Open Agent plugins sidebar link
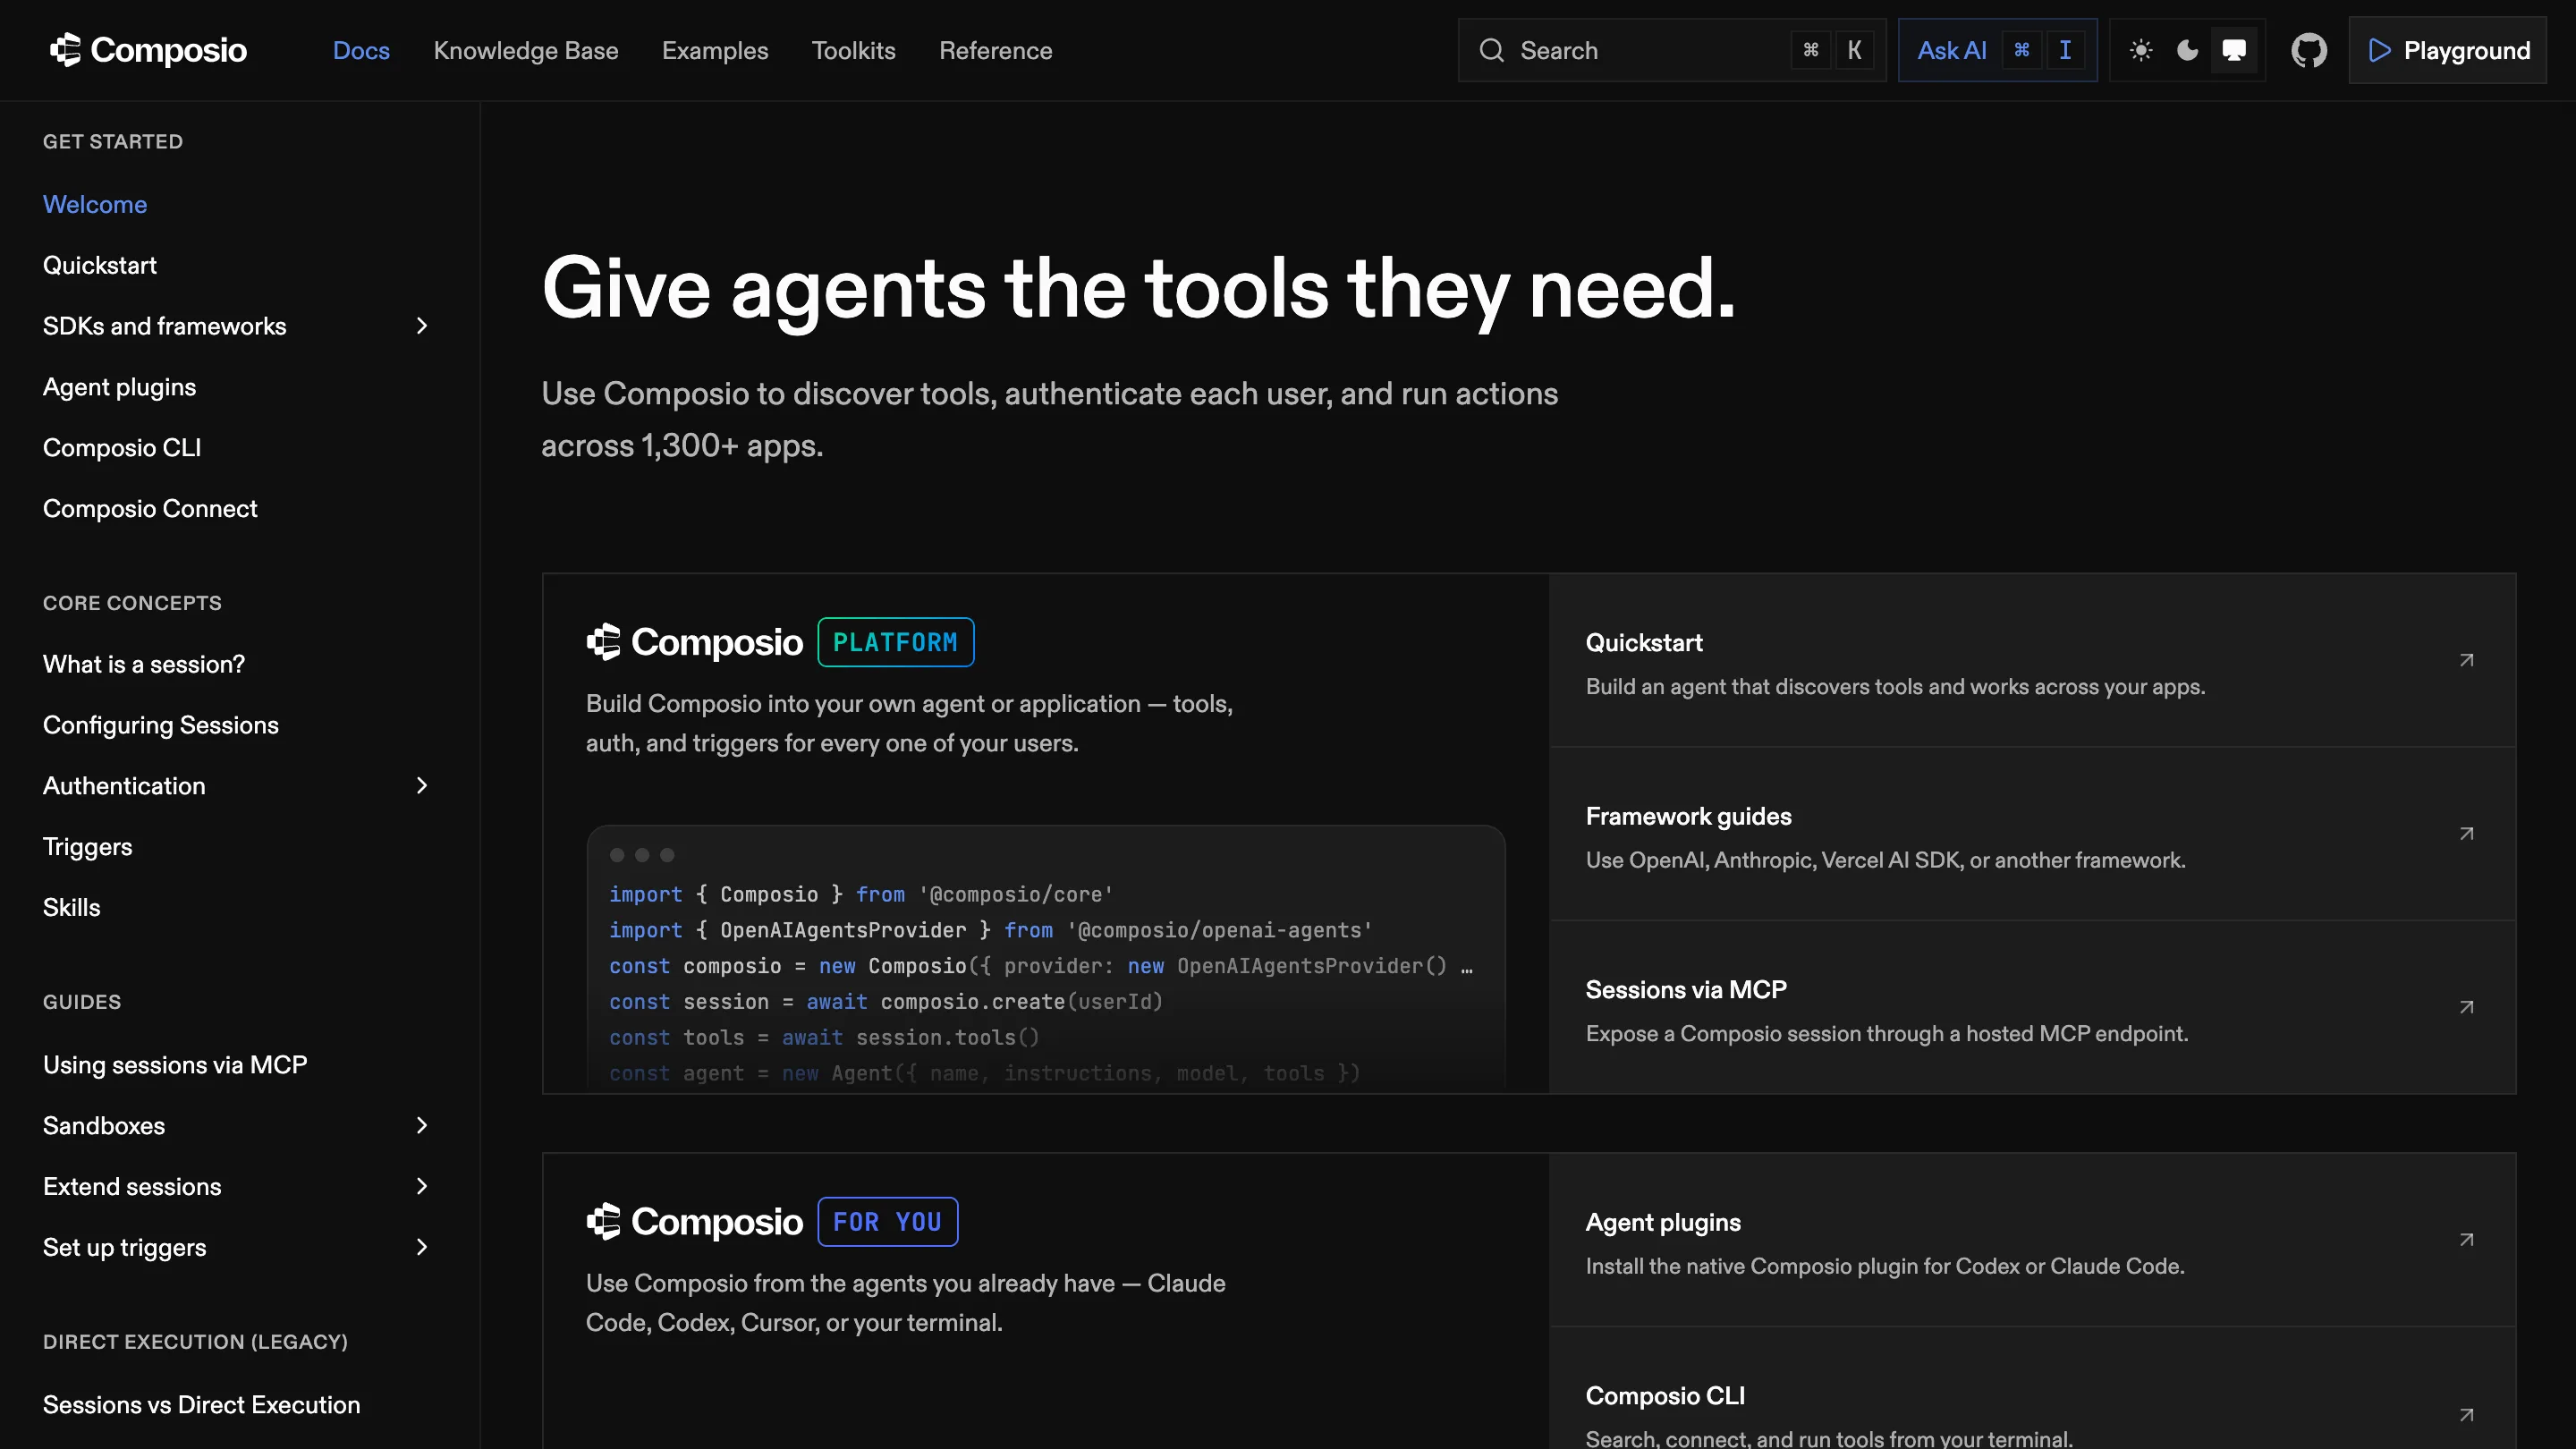The width and height of the screenshot is (2576, 1449). tap(119, 387)
